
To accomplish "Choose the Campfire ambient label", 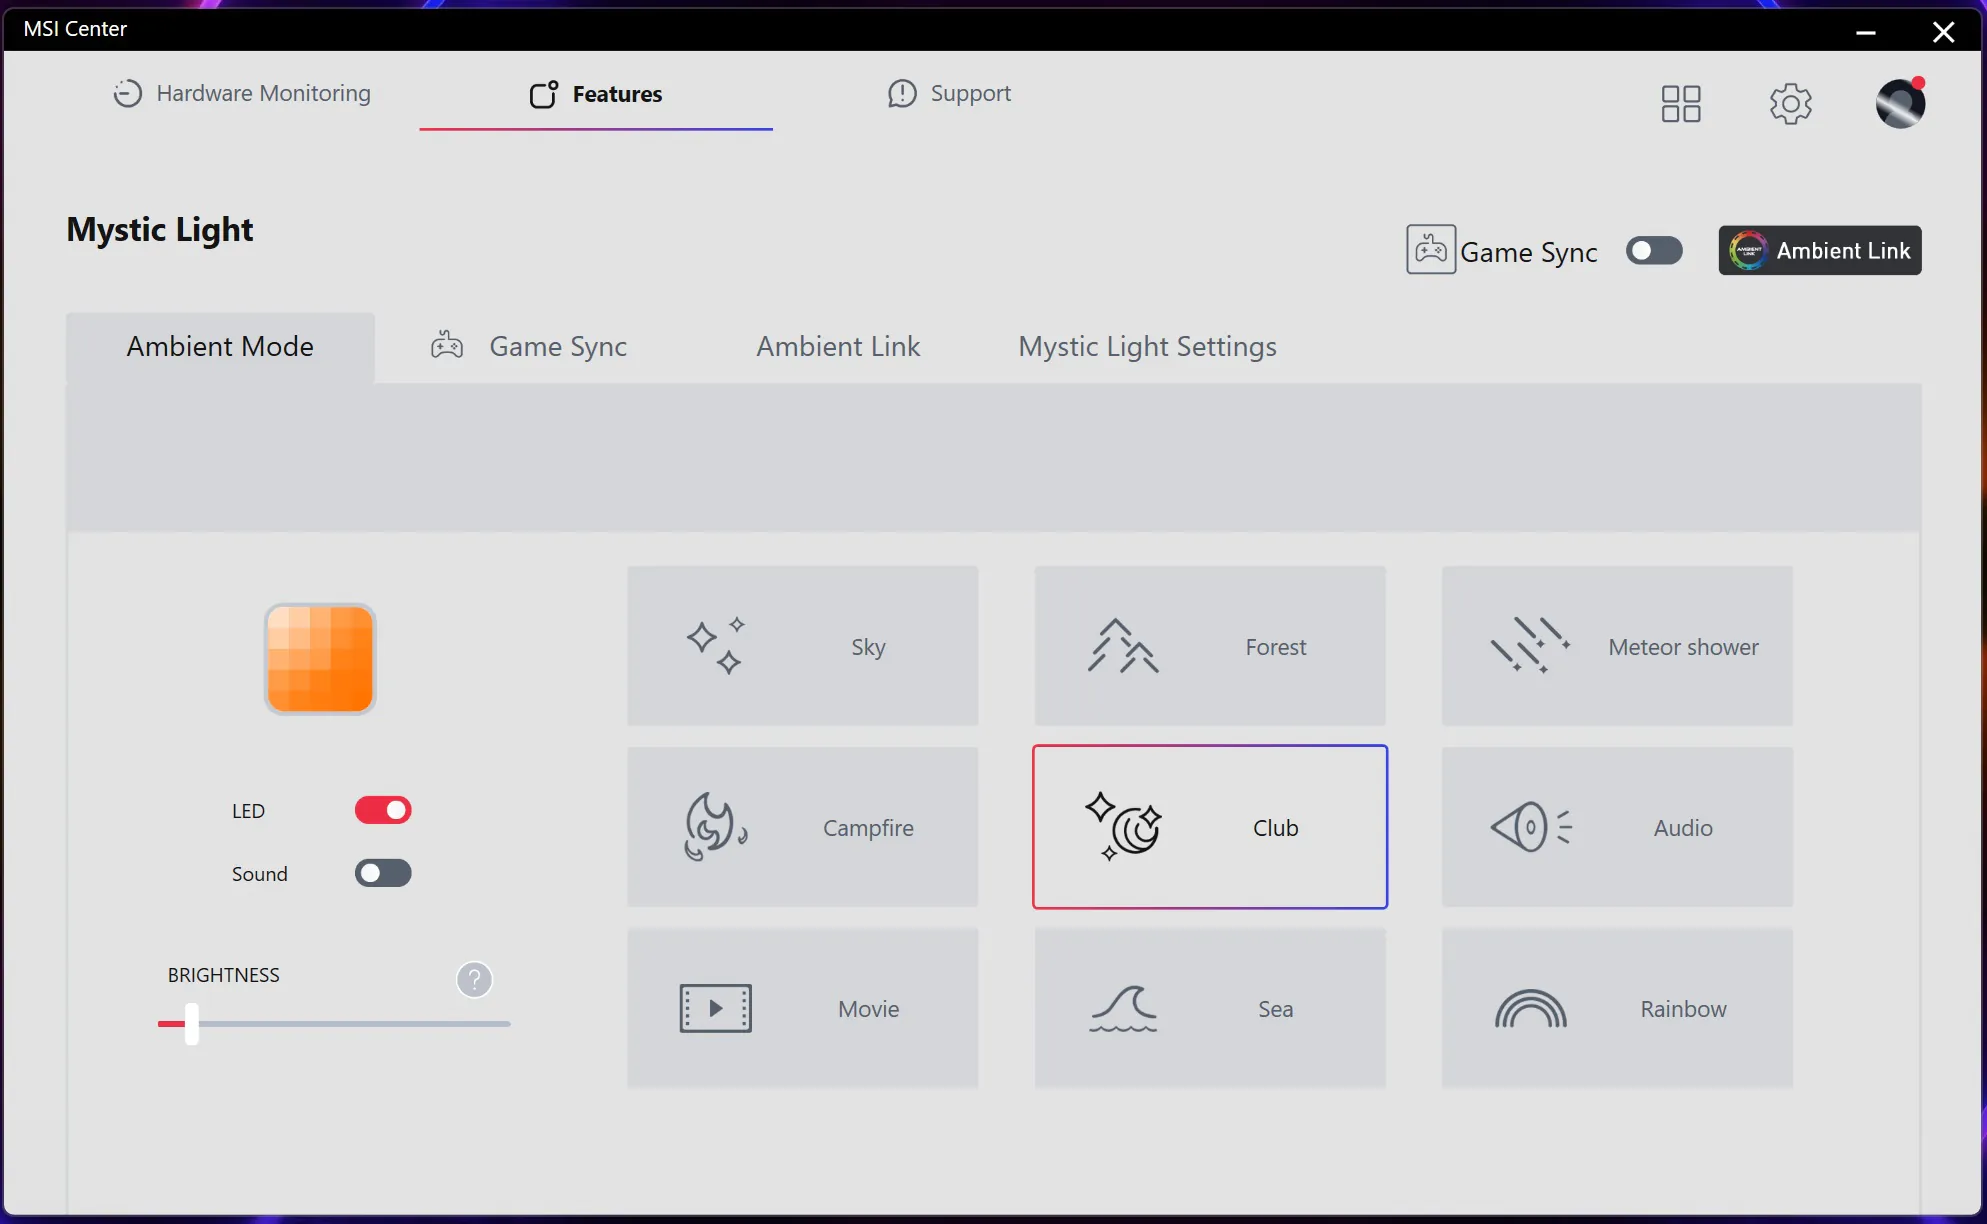I will pyautogui.click(x=868, y=828).
